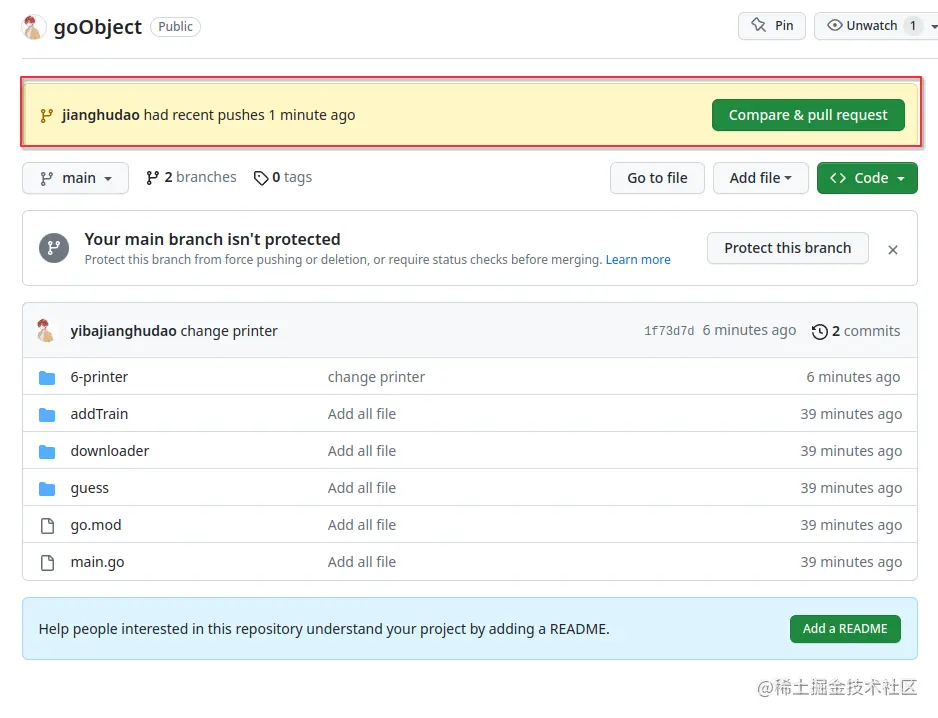Viewport: 938px width, 718px height.
Task: Click the main.go file icon
Action: (x=47, y=562)
